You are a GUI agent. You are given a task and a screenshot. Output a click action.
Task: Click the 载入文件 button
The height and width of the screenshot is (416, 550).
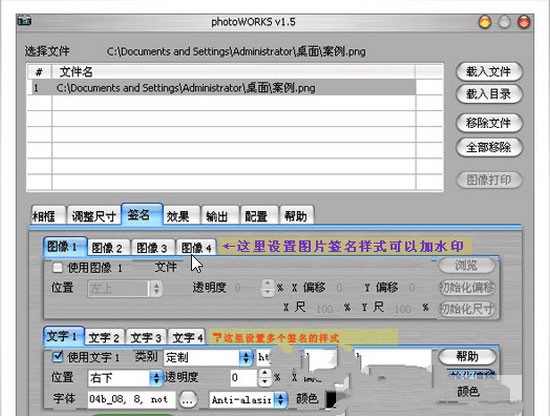coord(489,72)
